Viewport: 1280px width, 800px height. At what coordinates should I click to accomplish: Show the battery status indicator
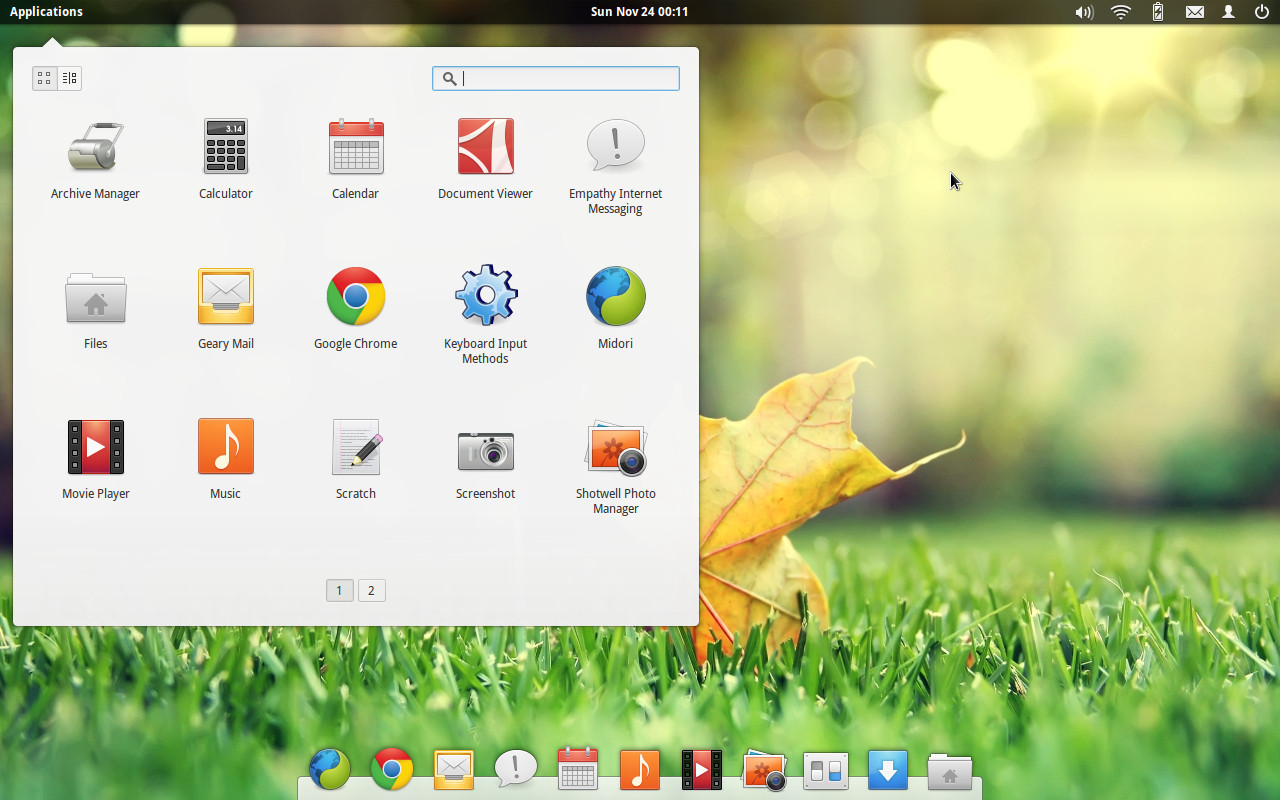point(1158,12)
